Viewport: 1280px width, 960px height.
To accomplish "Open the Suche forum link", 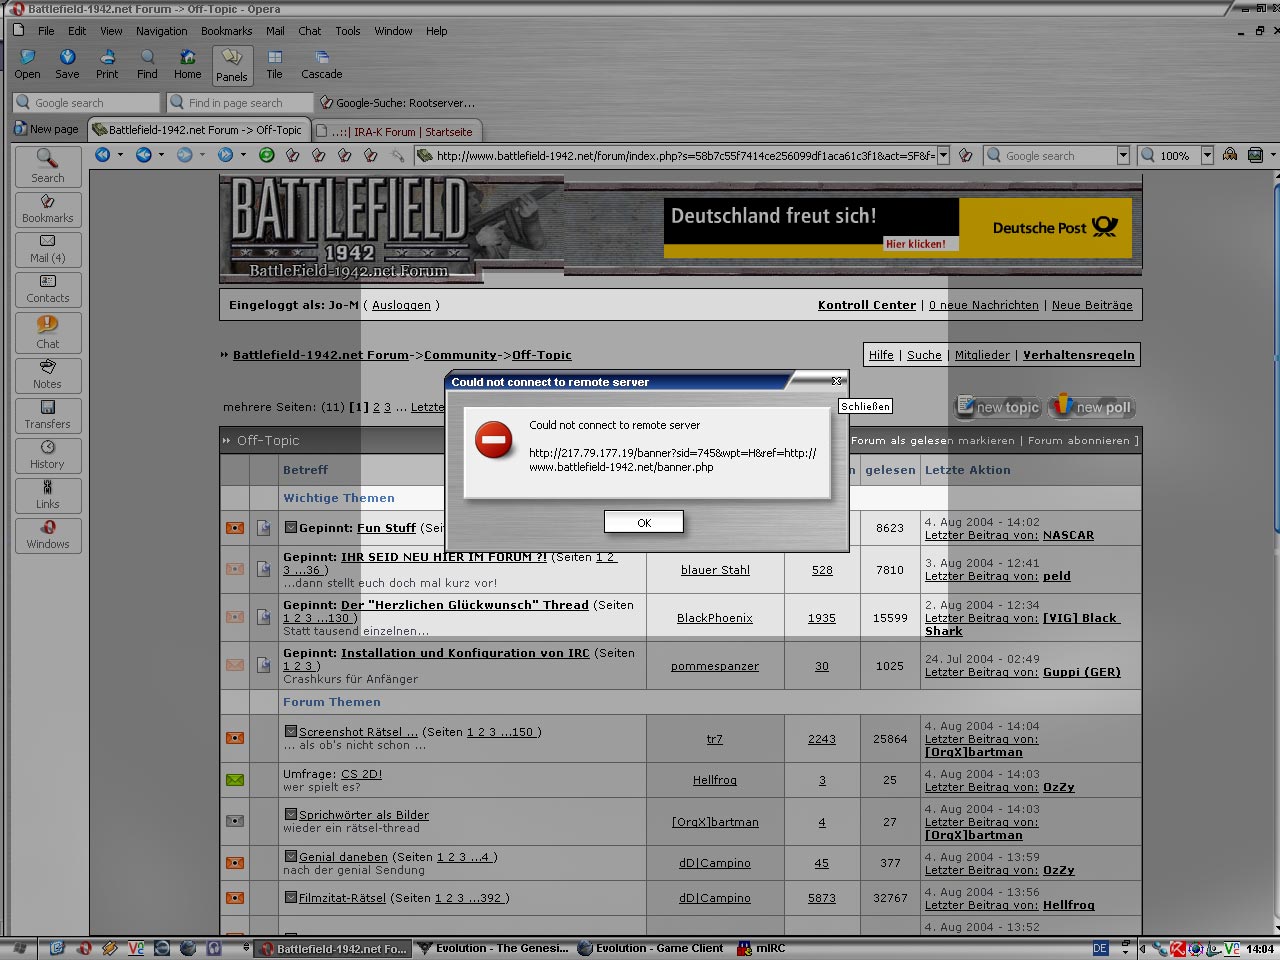I will point(924,355).
